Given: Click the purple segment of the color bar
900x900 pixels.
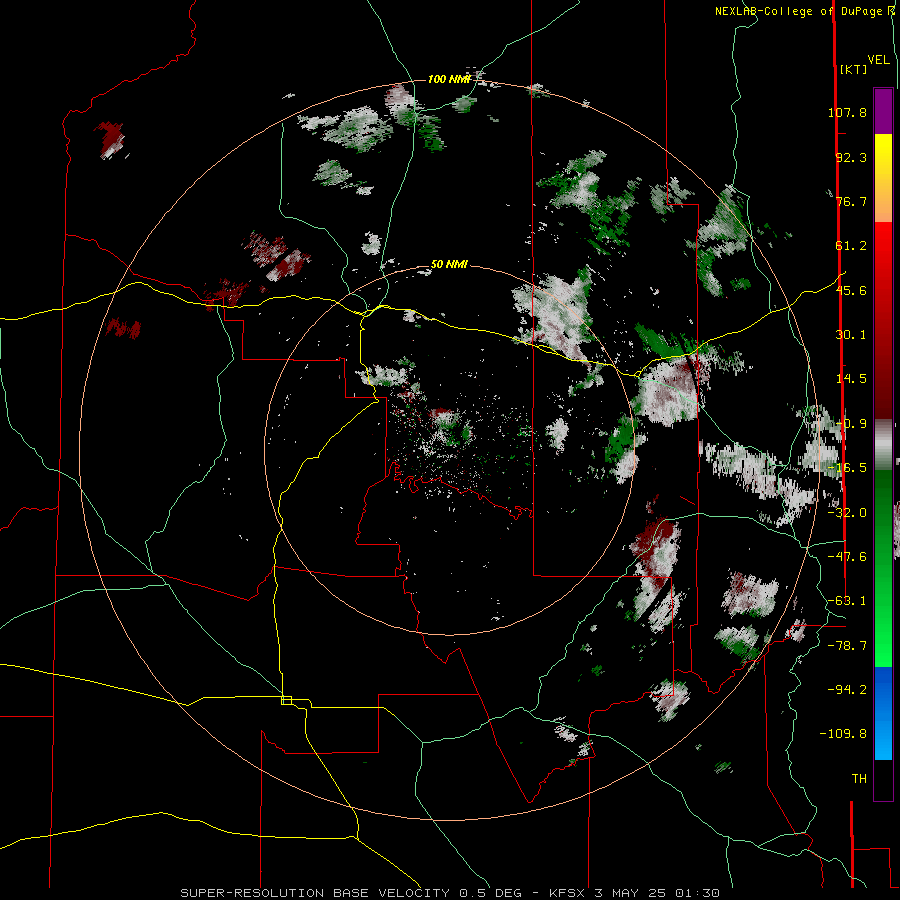Looking at the screenshot, I should click(x=883, y=111).
